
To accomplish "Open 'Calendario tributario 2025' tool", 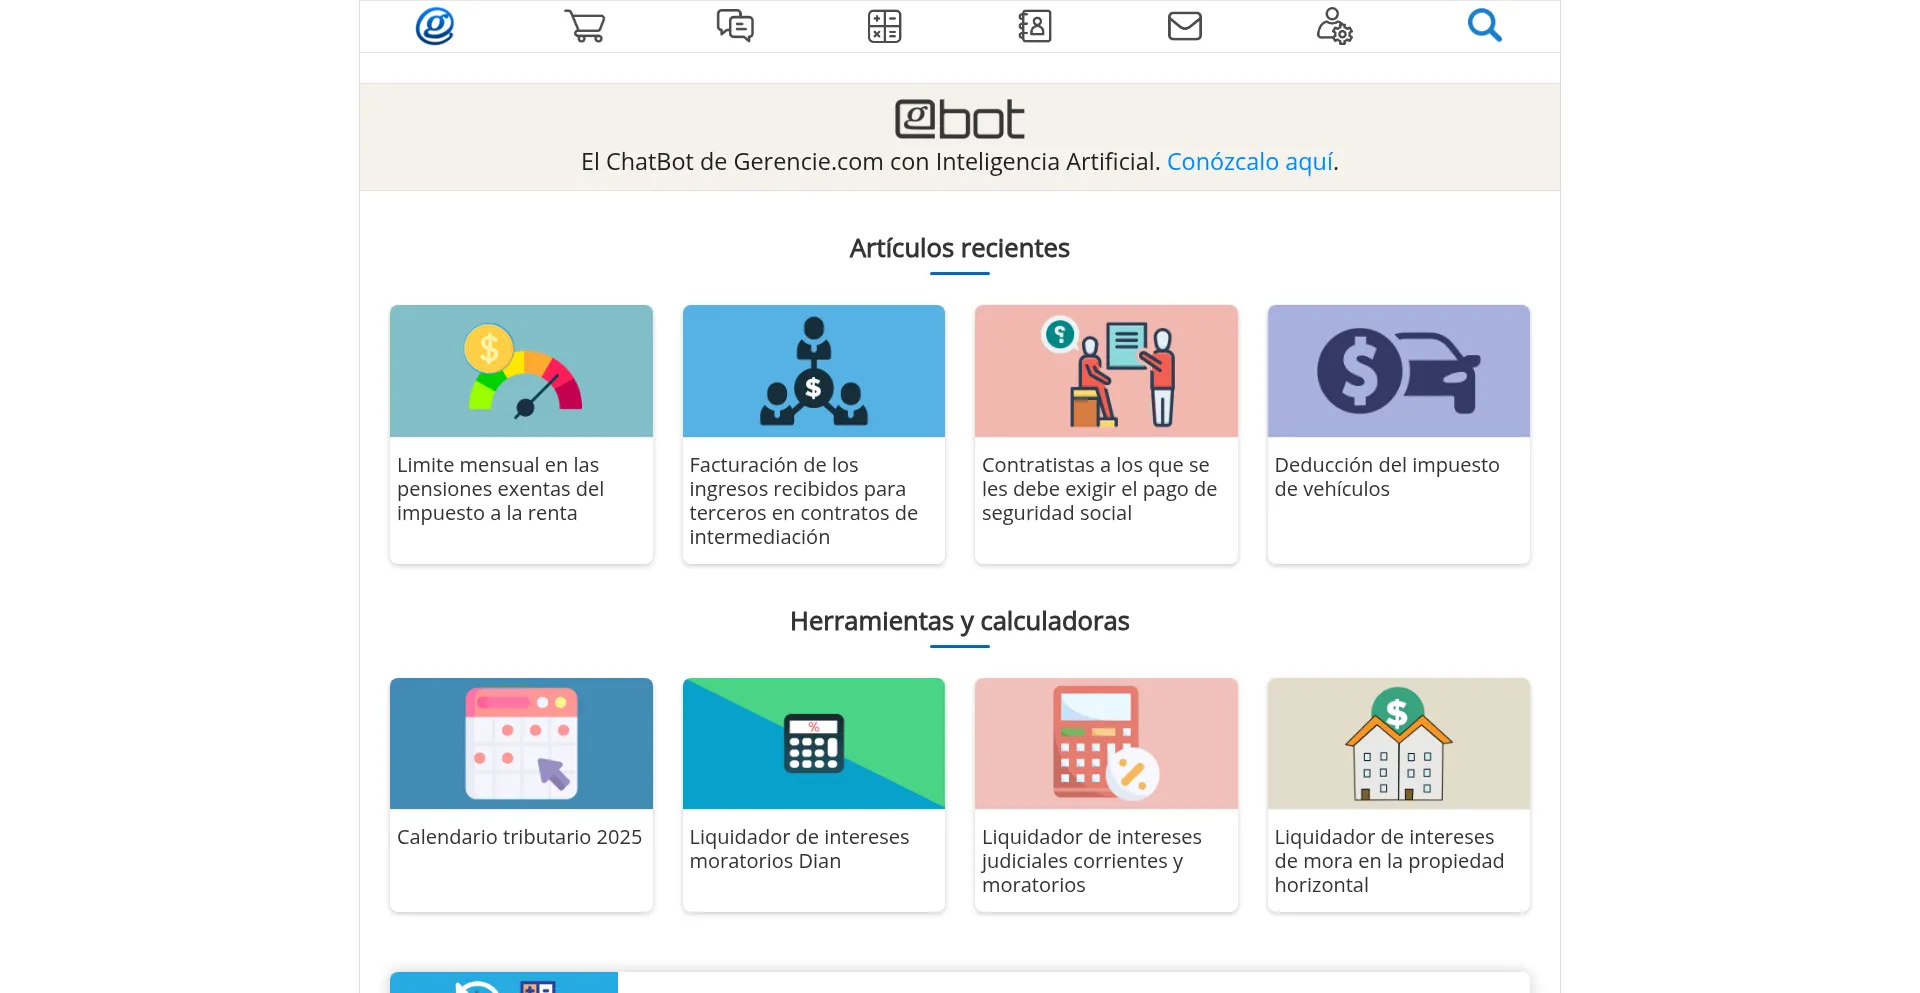I will (x=519, y=837).
